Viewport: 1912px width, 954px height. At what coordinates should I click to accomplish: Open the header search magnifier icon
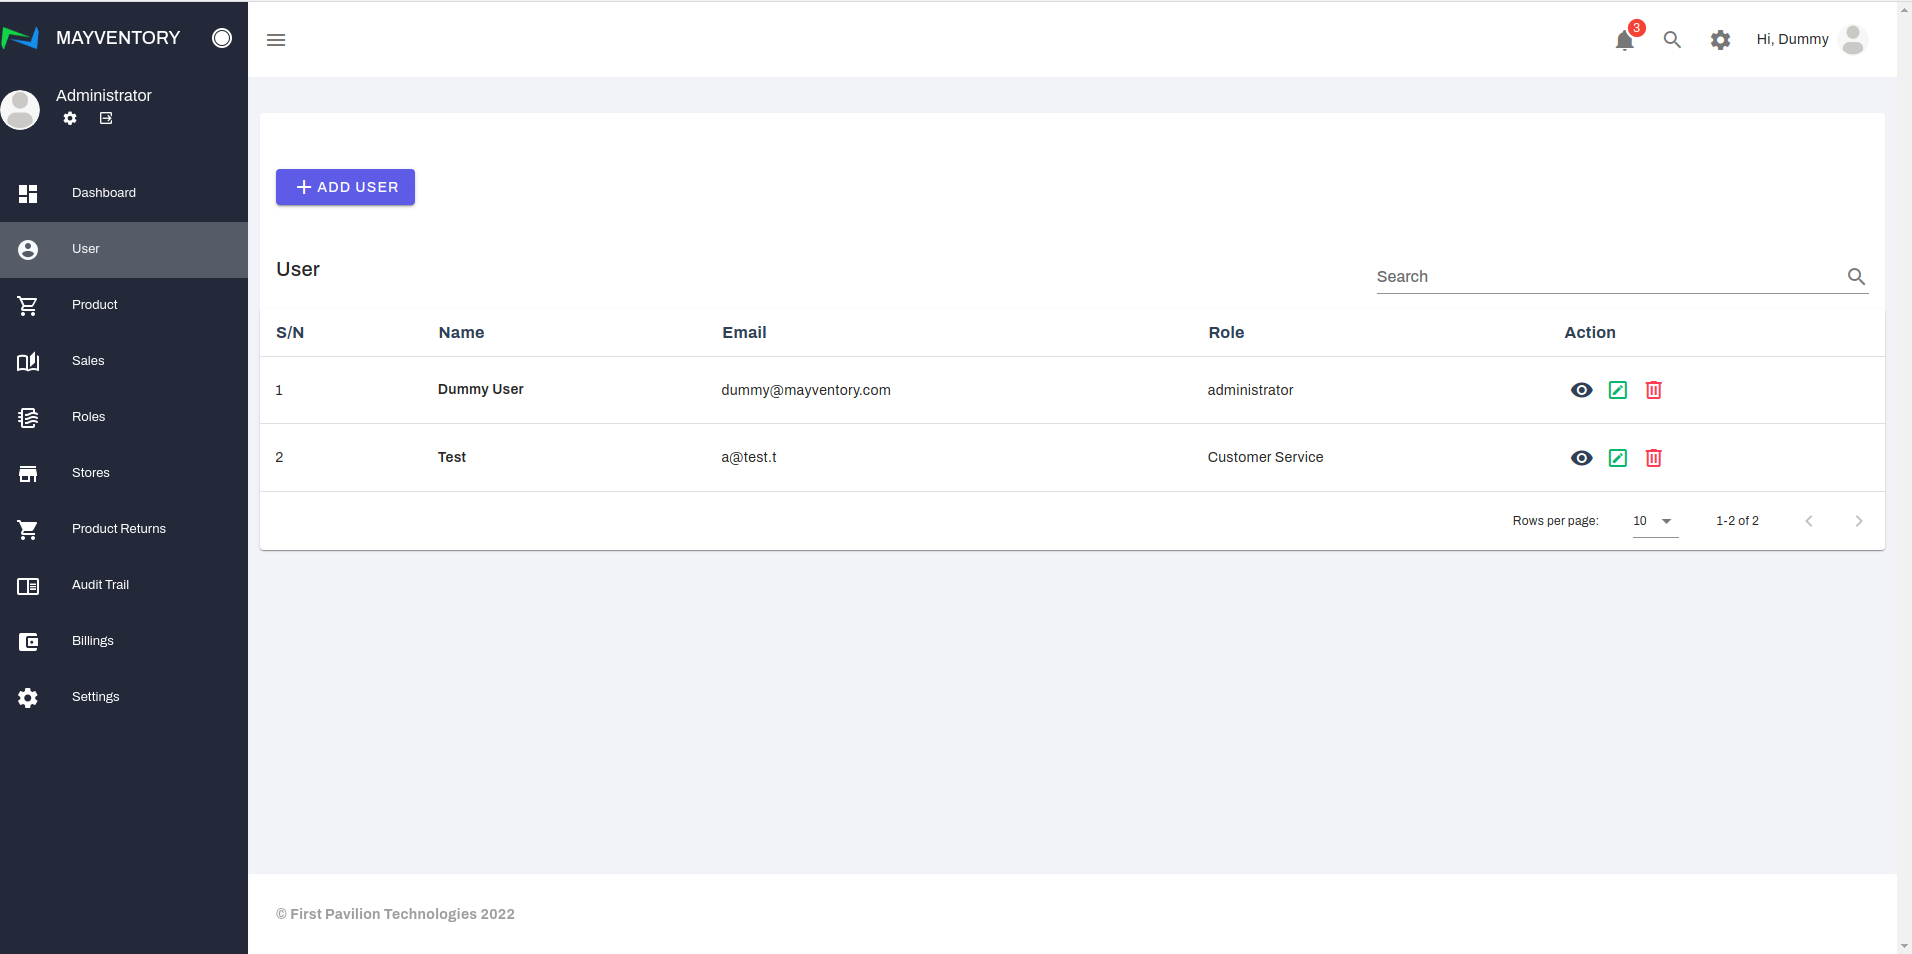[x=1672, y=40]
